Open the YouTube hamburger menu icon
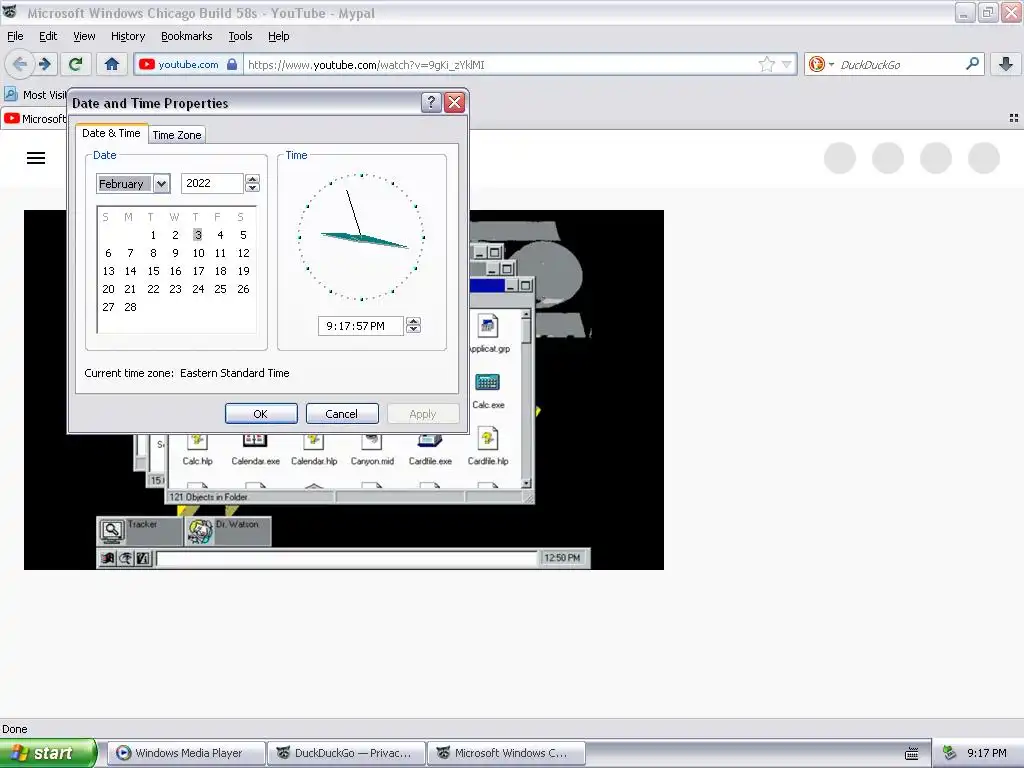 (36, 158)
